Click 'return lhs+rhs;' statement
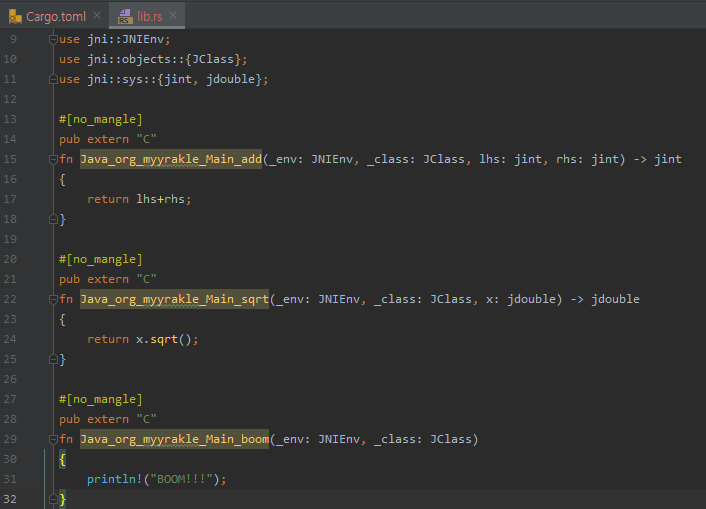The height and width of the screenshot is (509, 706). click(x=139, y=199)
